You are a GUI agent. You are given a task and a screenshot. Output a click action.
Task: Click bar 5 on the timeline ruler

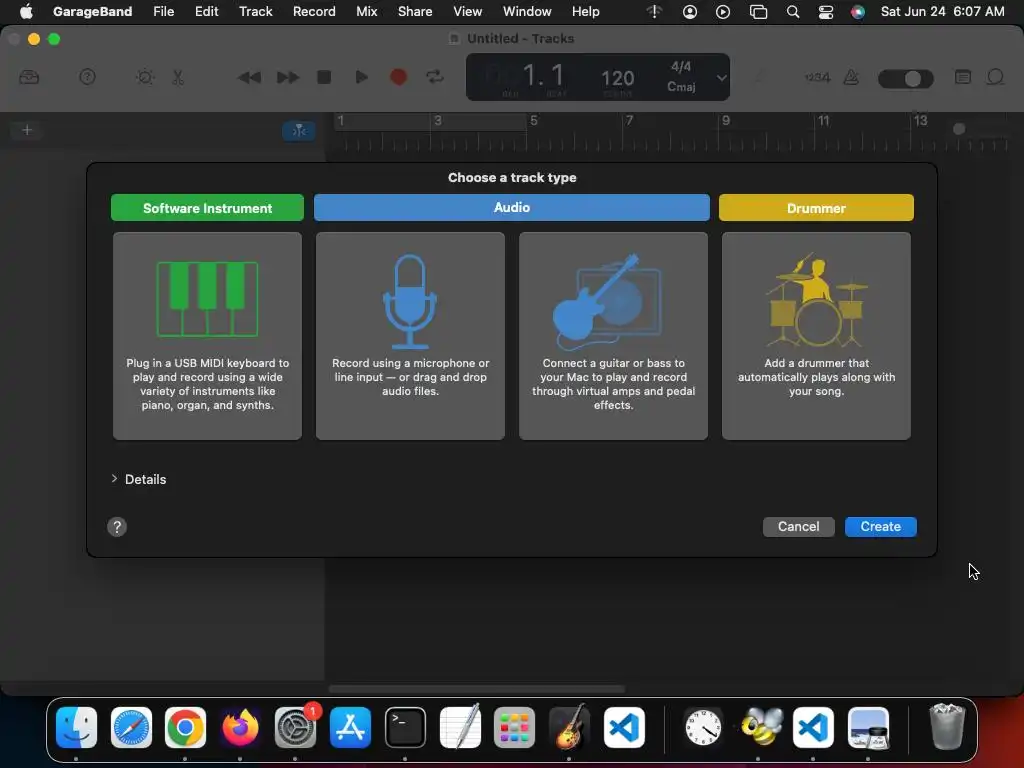point(534,121)
